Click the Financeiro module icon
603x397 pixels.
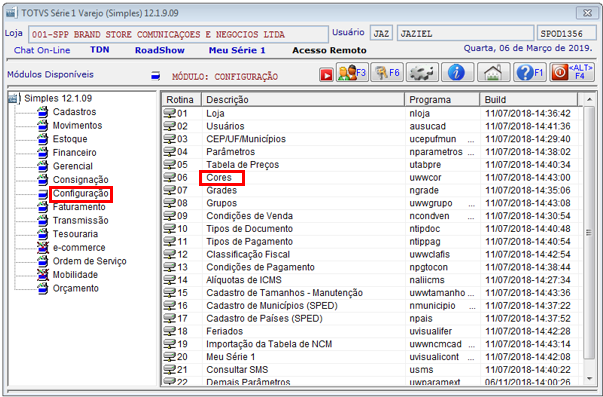43,153
